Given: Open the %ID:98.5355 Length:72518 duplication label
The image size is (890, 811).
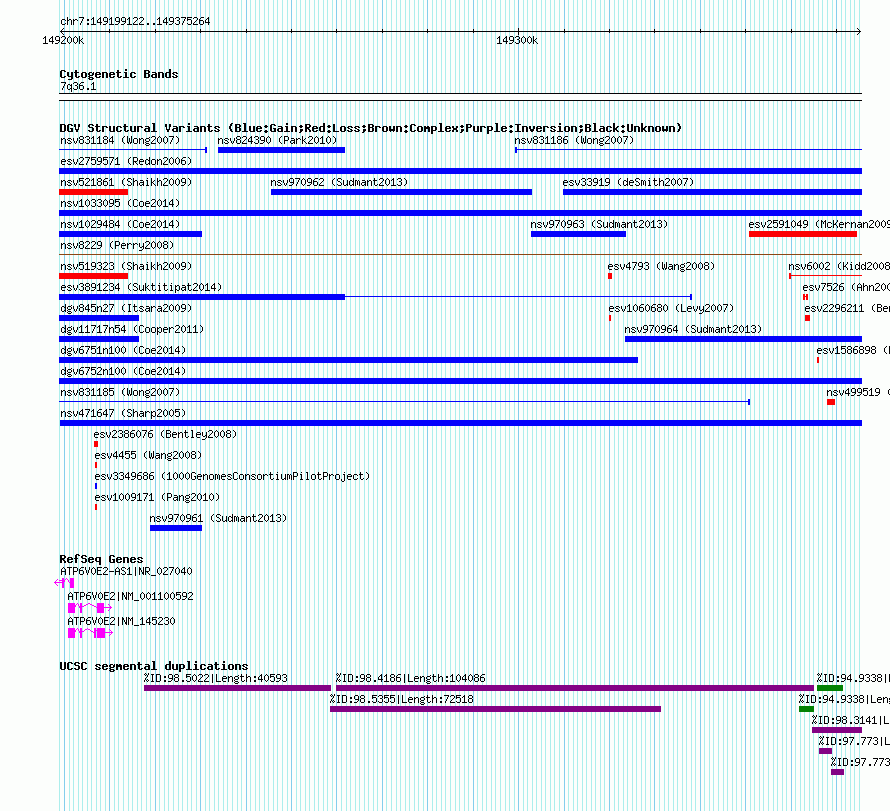Looking at the screenshot, I should 401,699.
